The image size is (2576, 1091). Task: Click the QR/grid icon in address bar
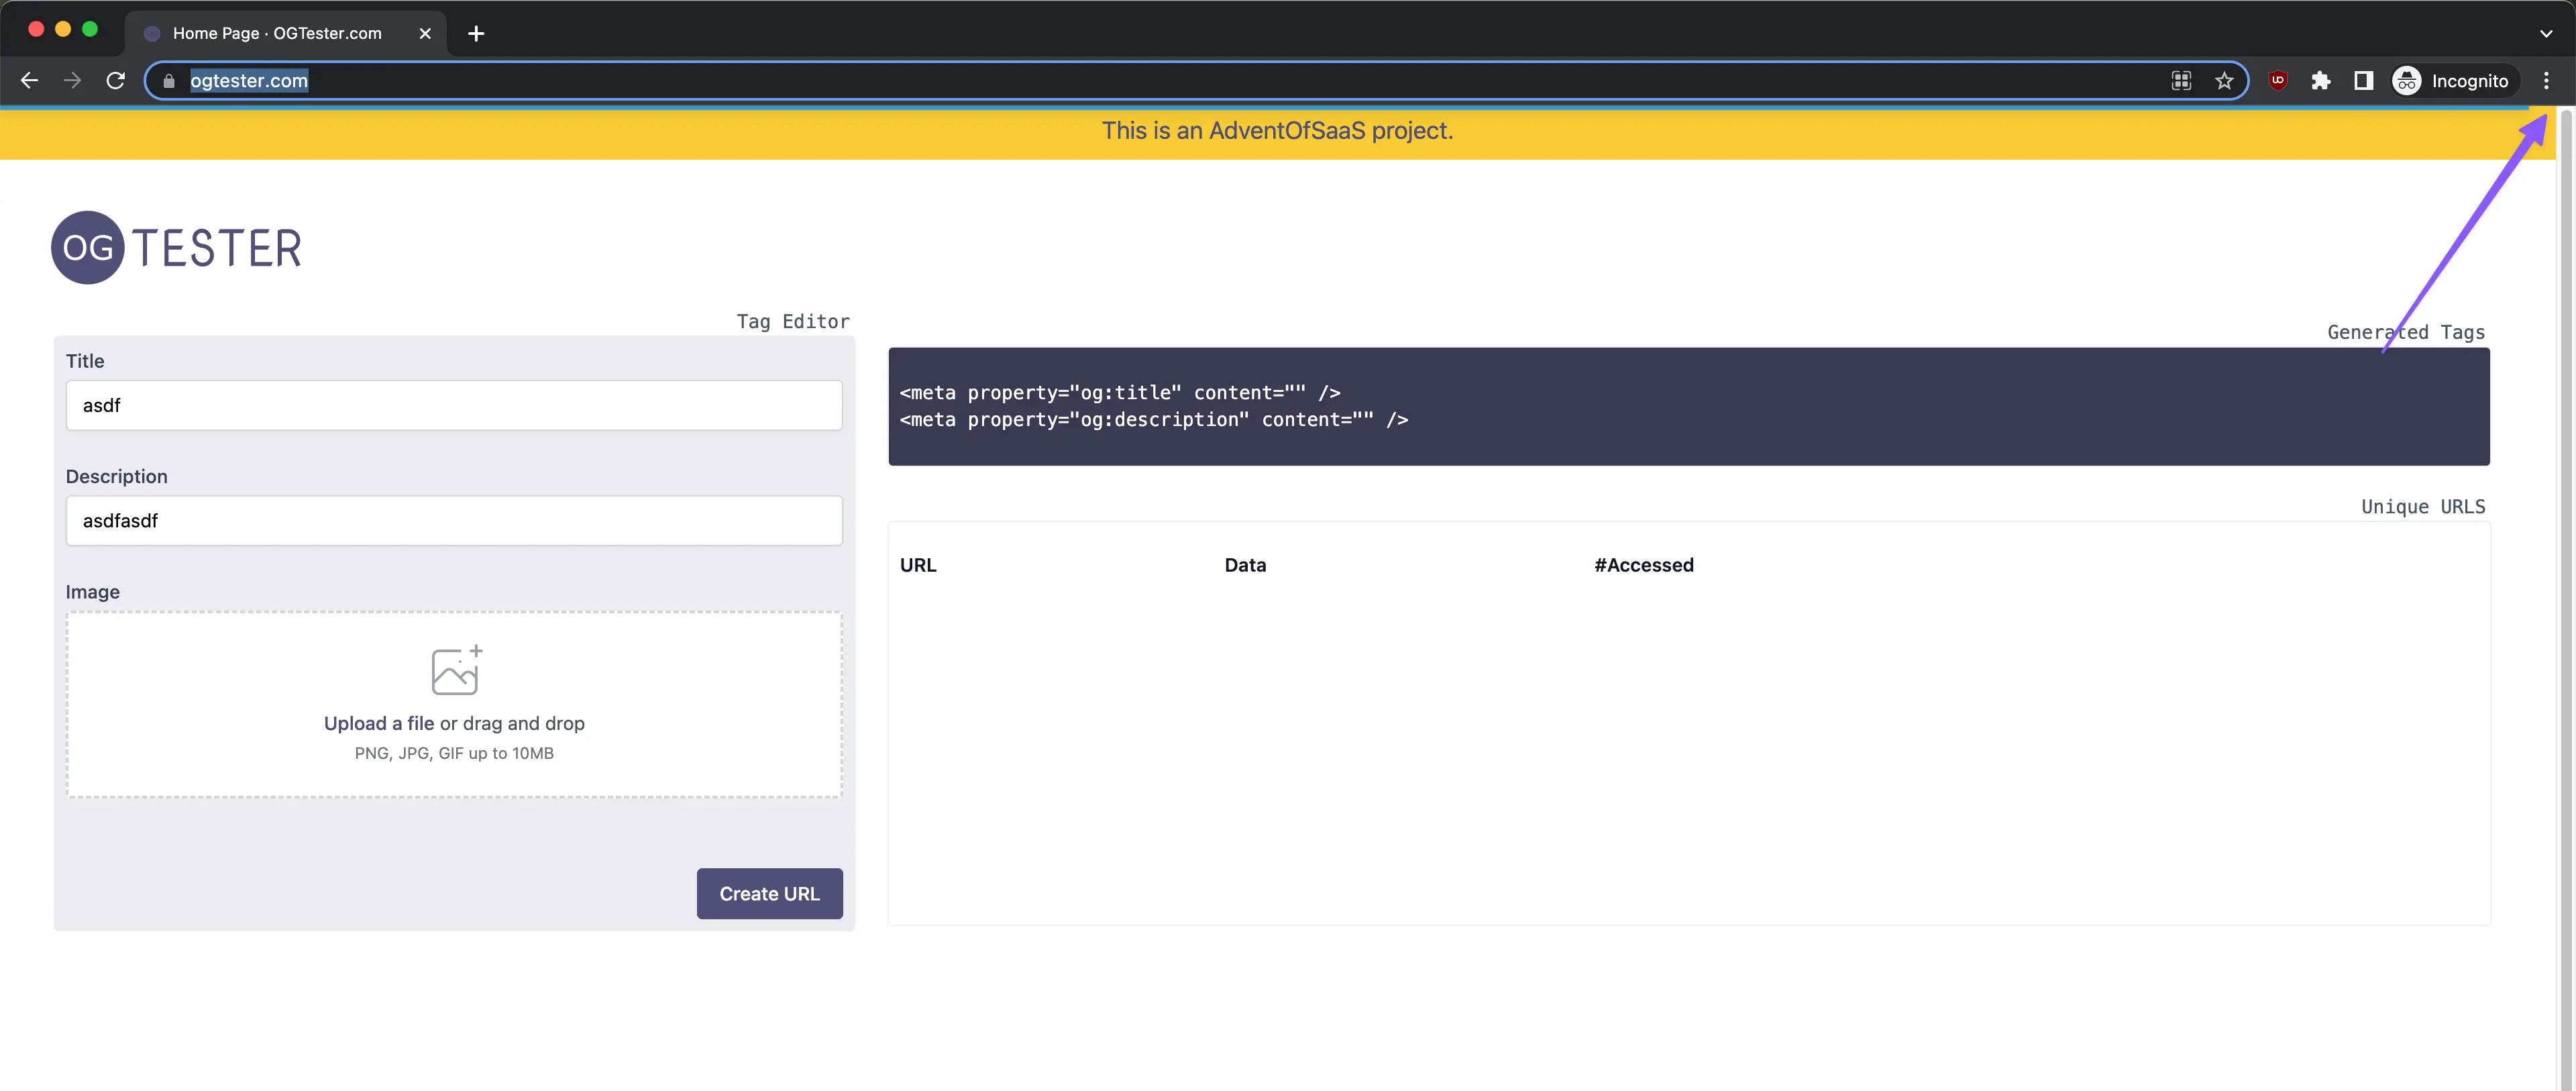click(x=2181, y=81)
